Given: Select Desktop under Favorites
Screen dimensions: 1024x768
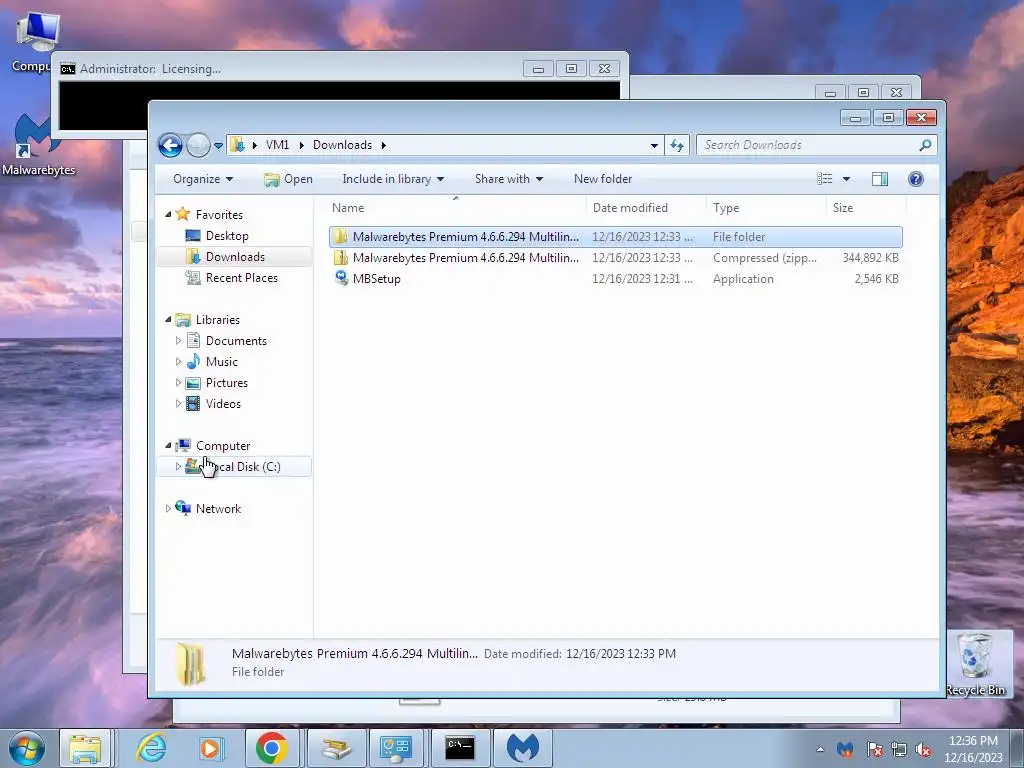Looking at the screenshot, I should pyautogui.click(x=227, y=236).
